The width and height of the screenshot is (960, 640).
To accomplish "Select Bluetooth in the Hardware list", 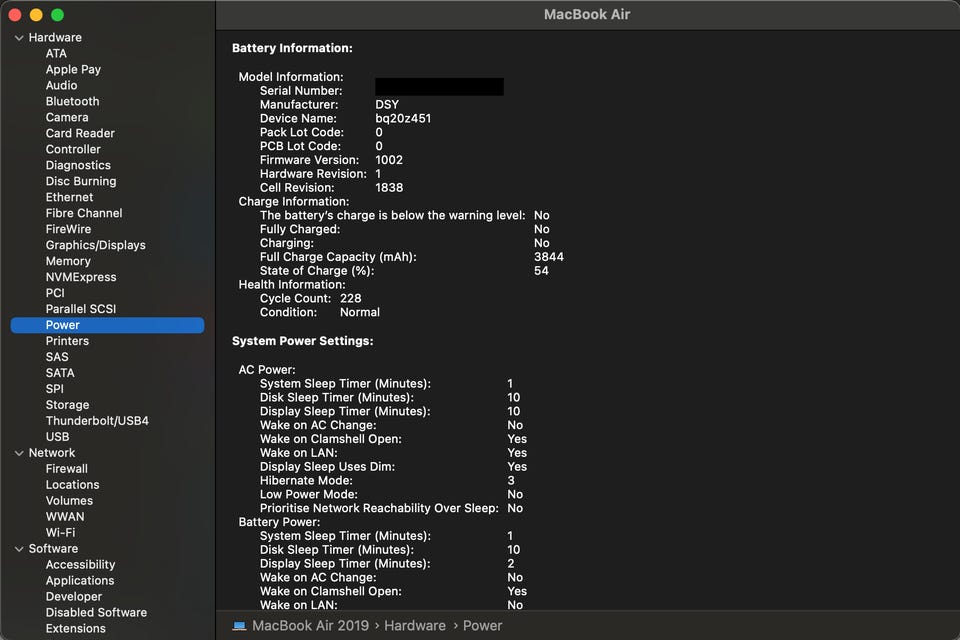I will pos(72,101).
